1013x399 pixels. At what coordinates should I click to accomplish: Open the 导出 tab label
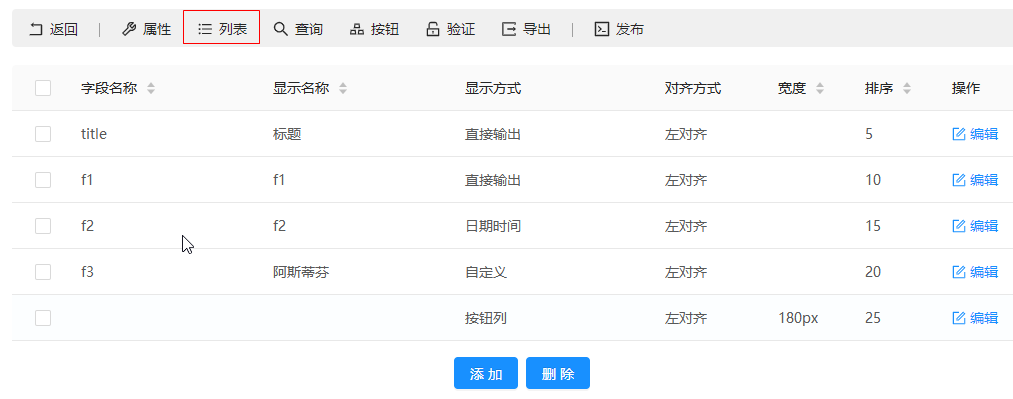[537, 29]
